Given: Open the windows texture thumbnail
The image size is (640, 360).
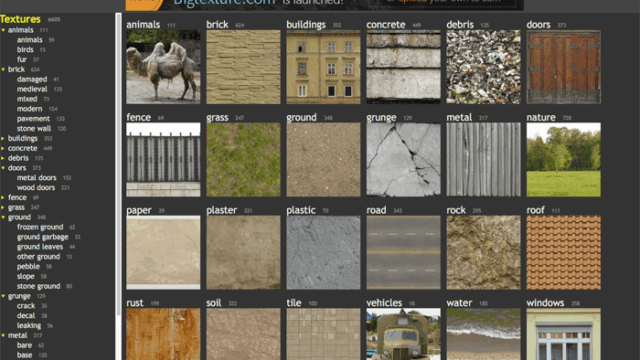Looking at the screenshot, I should click(563, 334).
